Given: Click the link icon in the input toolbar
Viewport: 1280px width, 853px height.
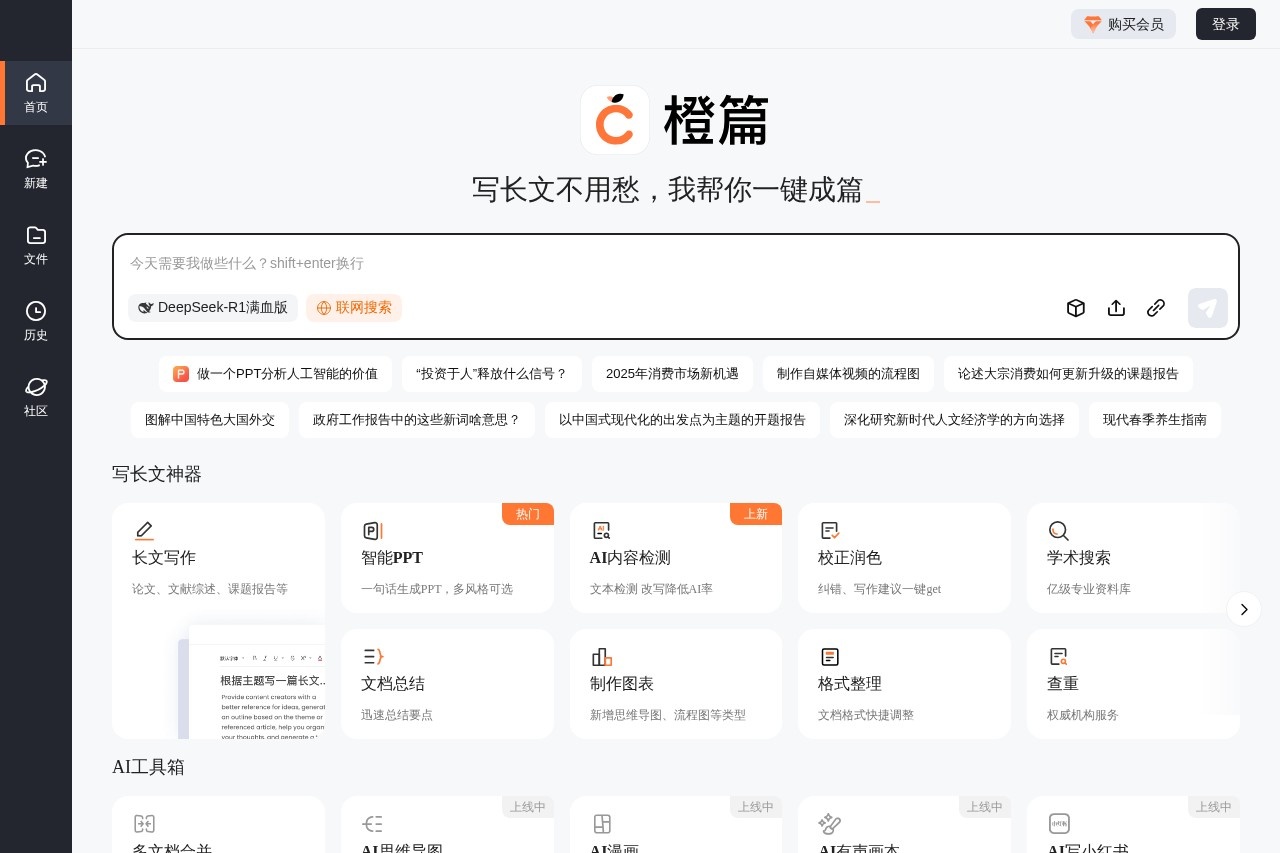Looking at the screenshot, I should click(x=1156, y=308).
